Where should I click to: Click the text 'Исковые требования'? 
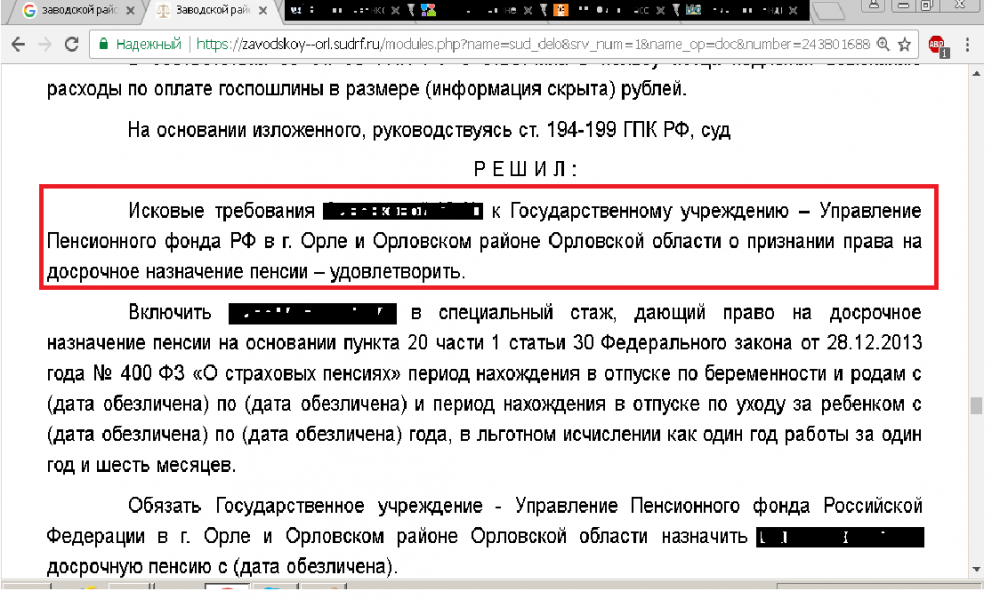click(221, 211)
